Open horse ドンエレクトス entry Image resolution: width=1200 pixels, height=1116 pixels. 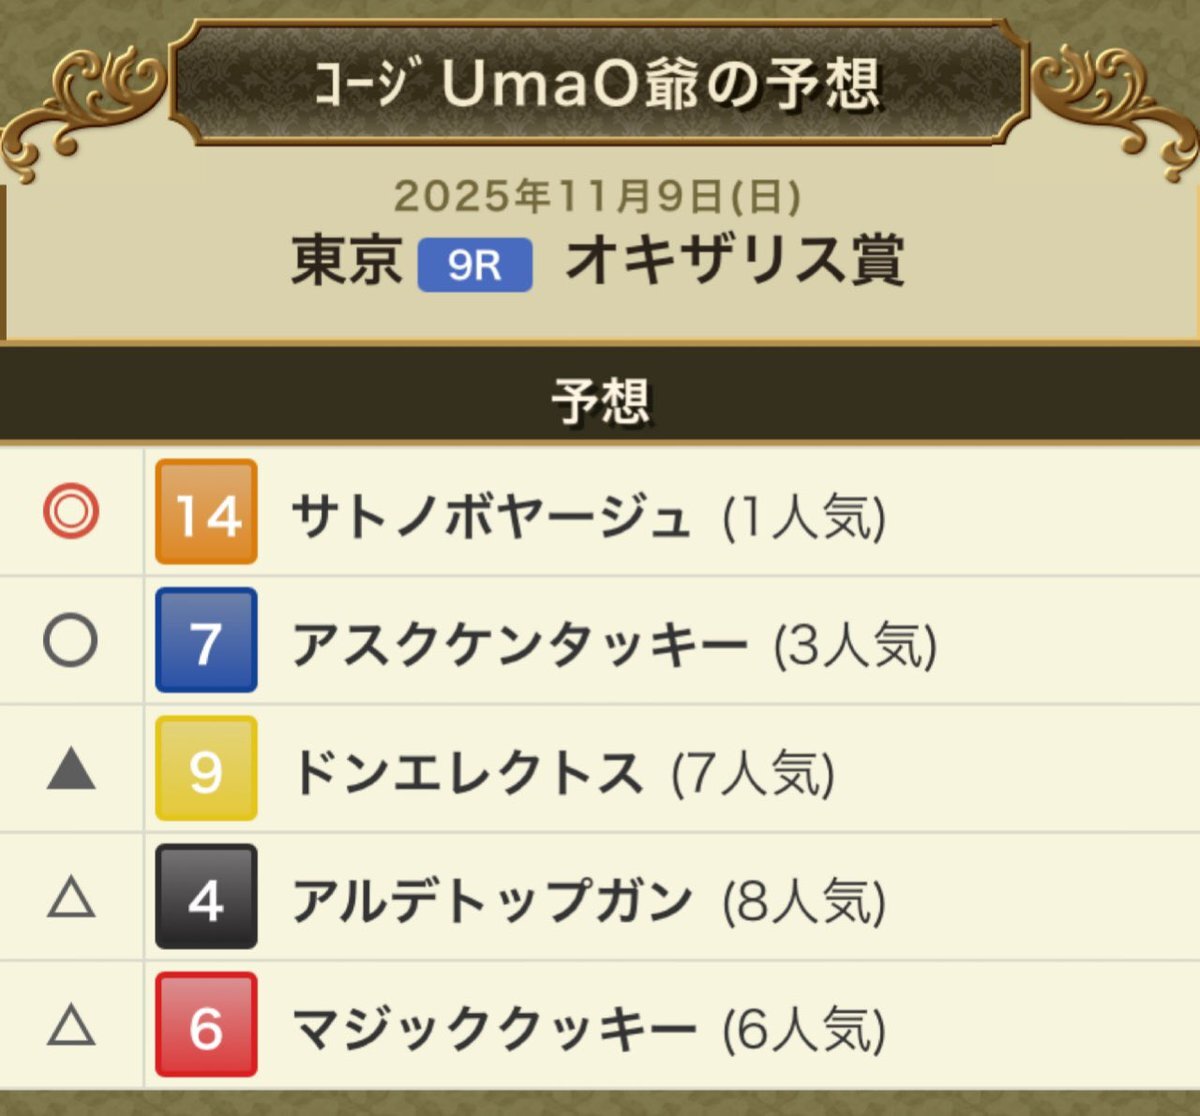pyautogui.click(x=467, y=773)
